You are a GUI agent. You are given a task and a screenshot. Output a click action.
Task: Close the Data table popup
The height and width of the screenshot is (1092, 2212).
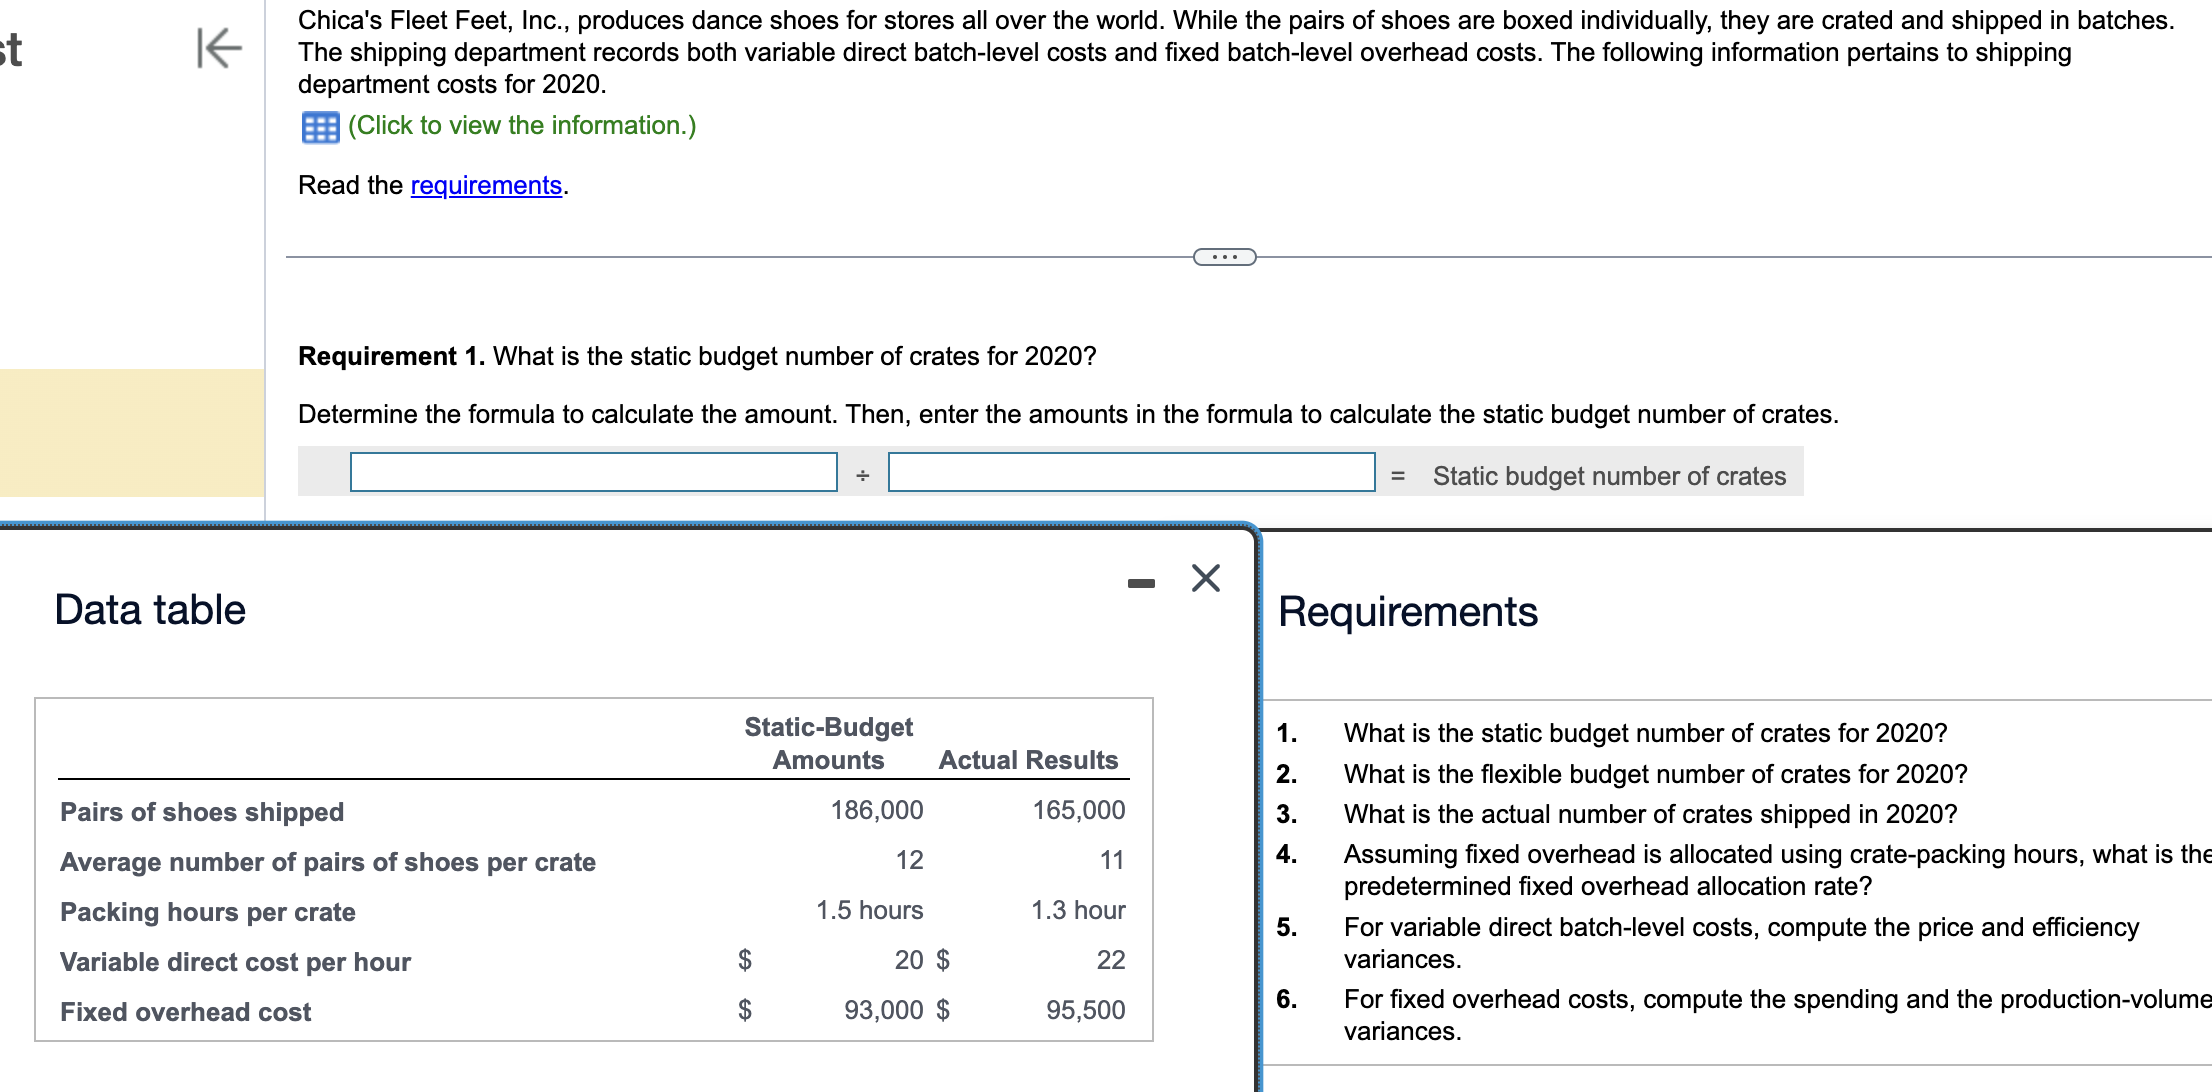[1206, 578]
